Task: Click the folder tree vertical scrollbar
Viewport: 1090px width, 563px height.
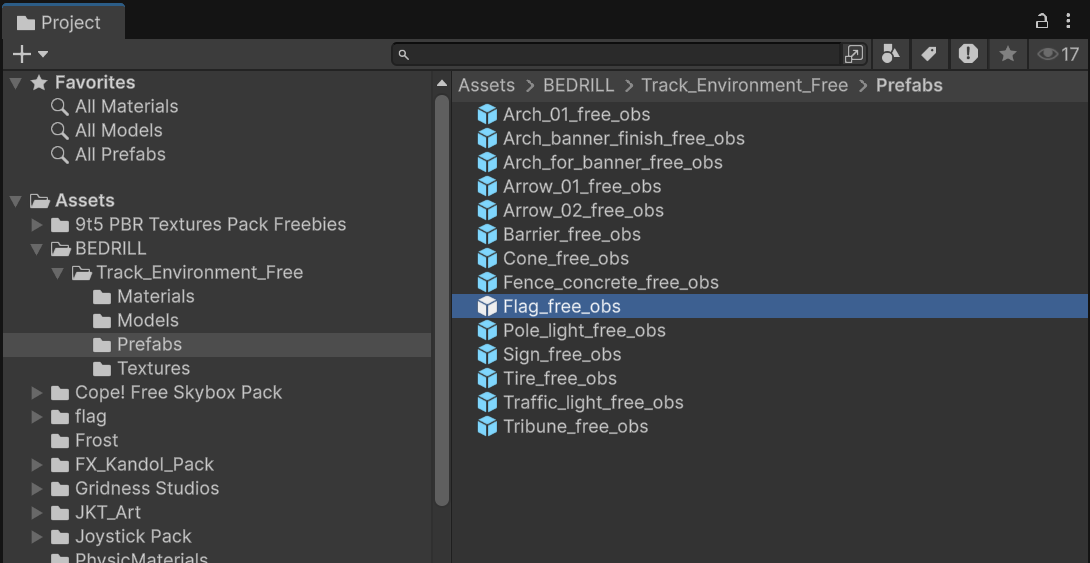Action: coord(442,300)
